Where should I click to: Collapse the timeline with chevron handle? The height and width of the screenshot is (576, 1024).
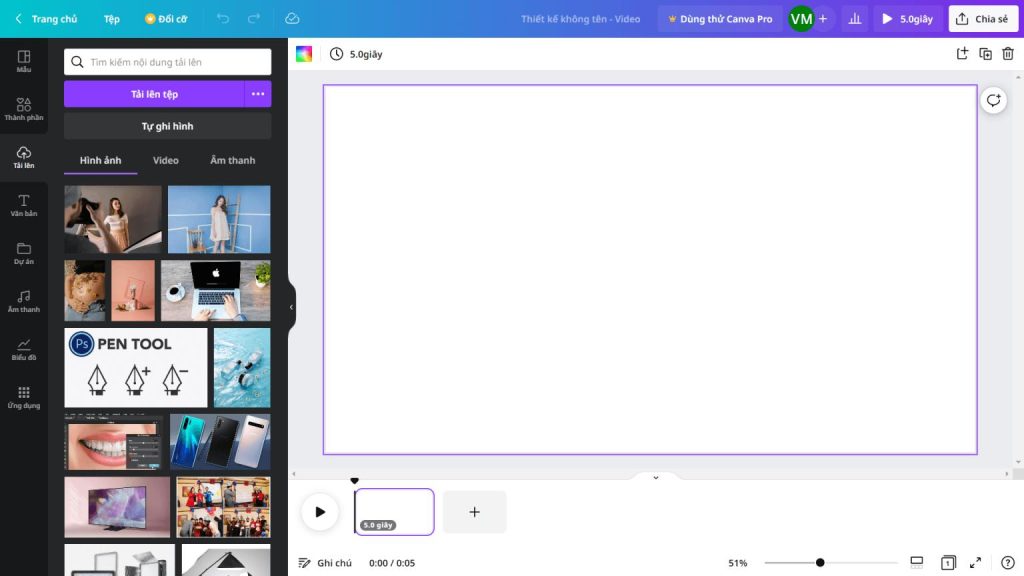[x=656, y=477]
